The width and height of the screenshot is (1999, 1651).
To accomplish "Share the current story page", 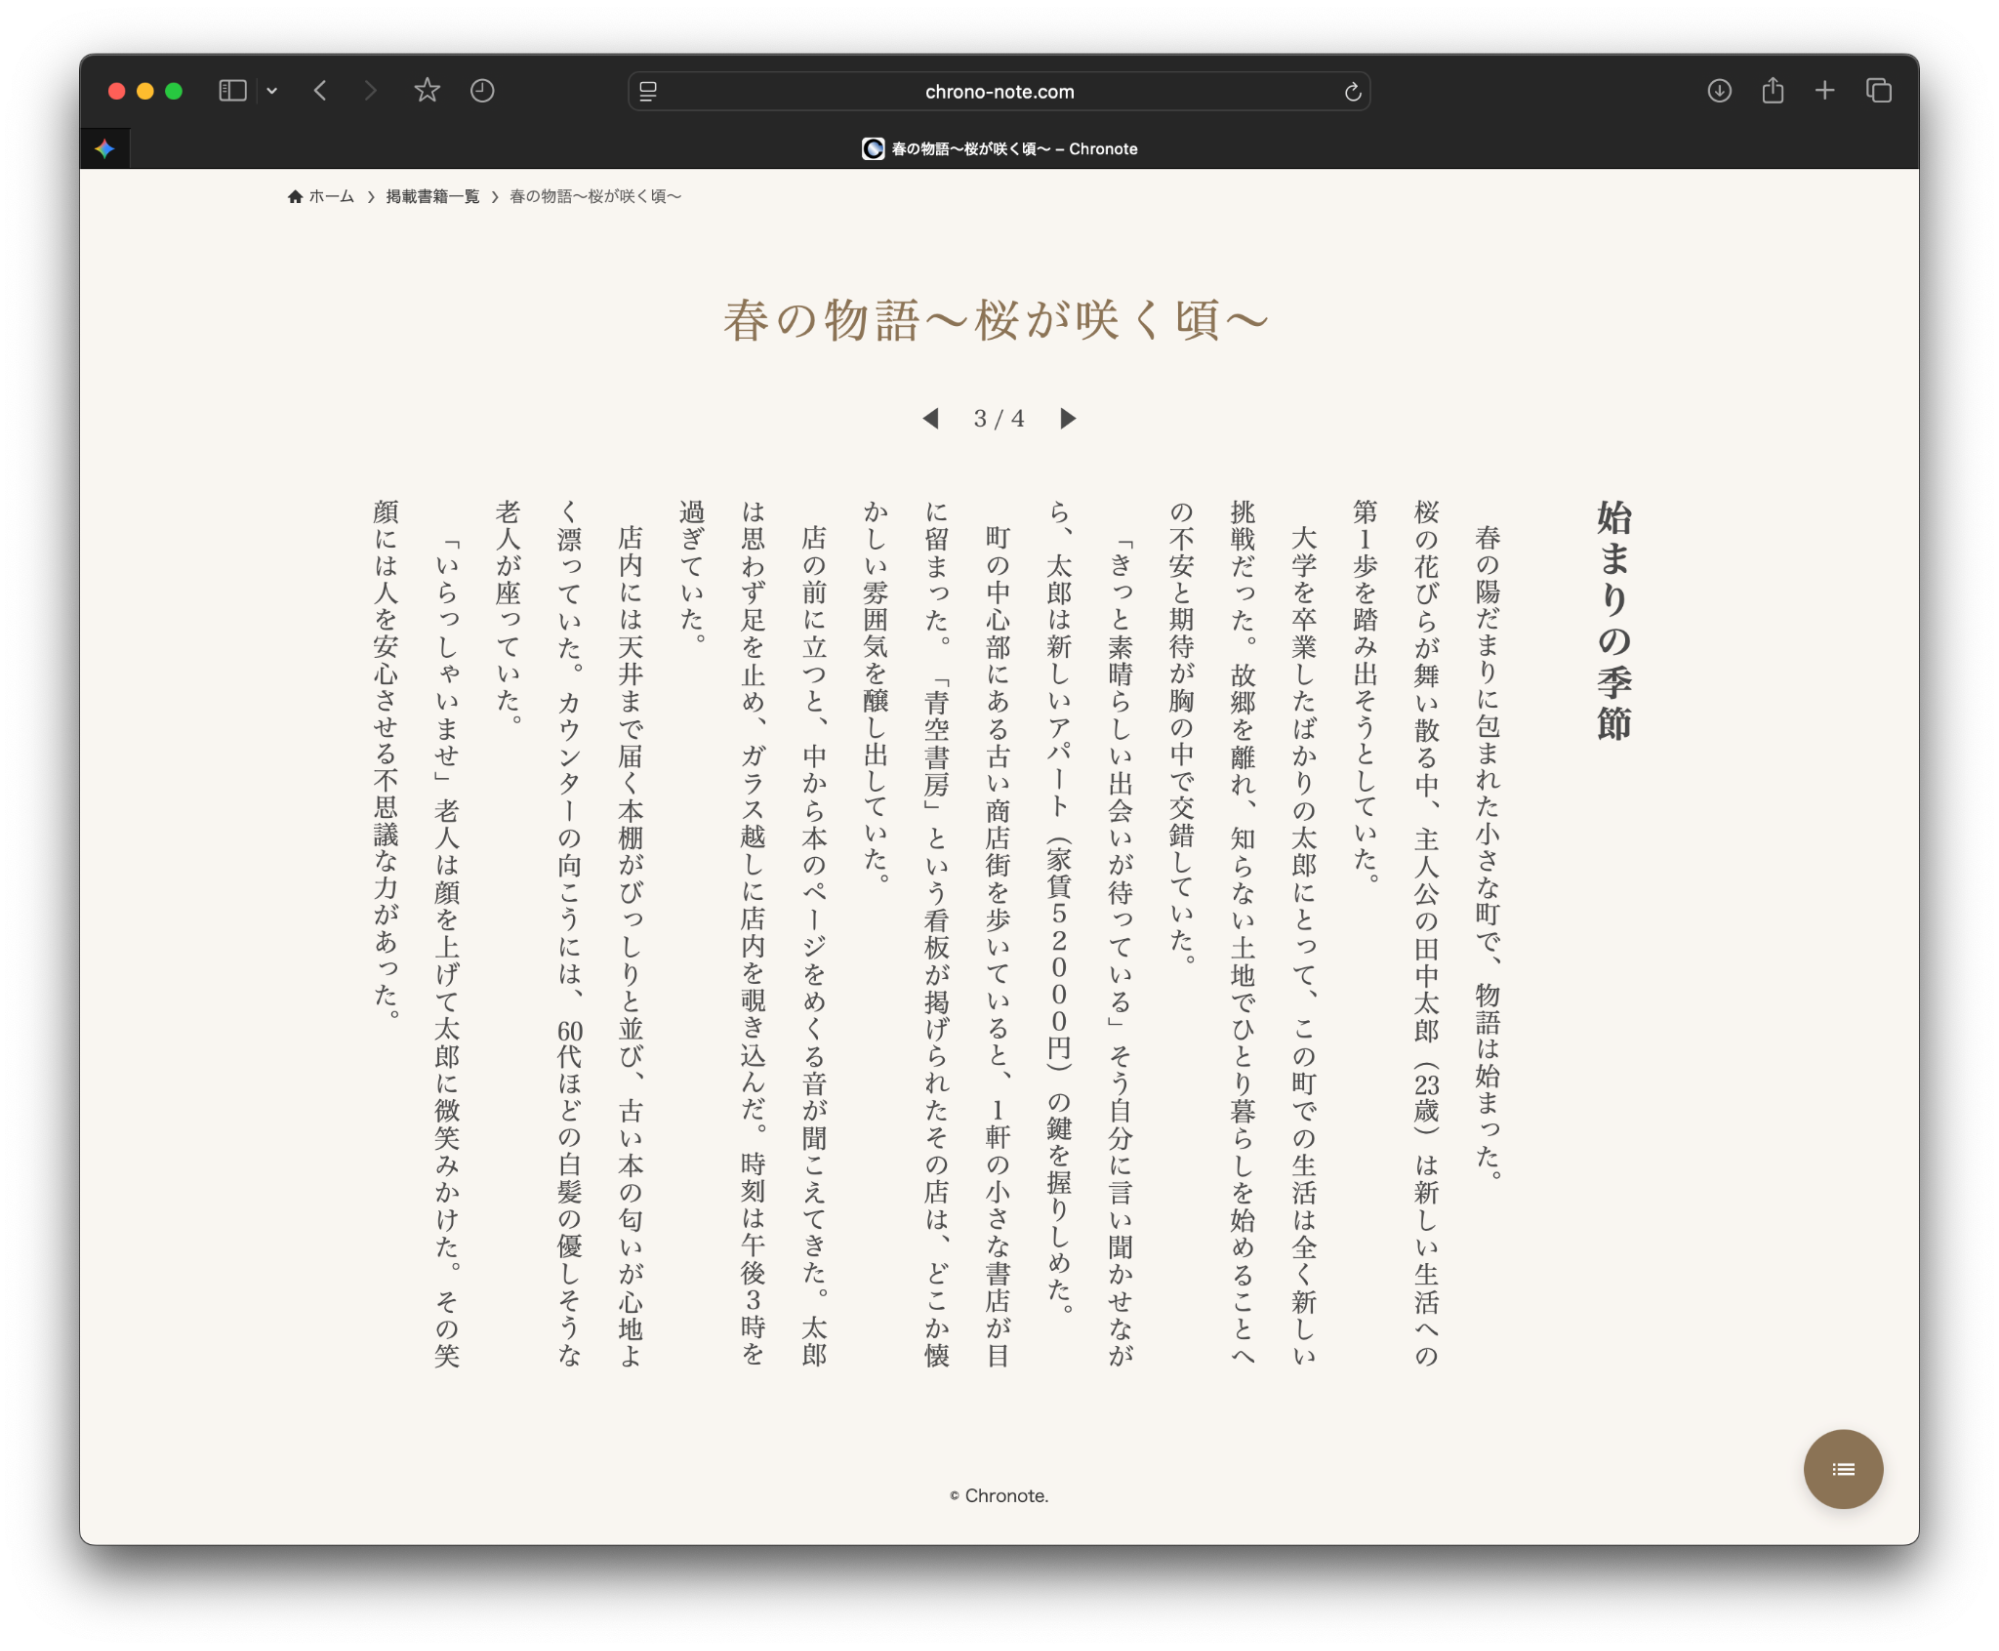I will pos(1773,90).
